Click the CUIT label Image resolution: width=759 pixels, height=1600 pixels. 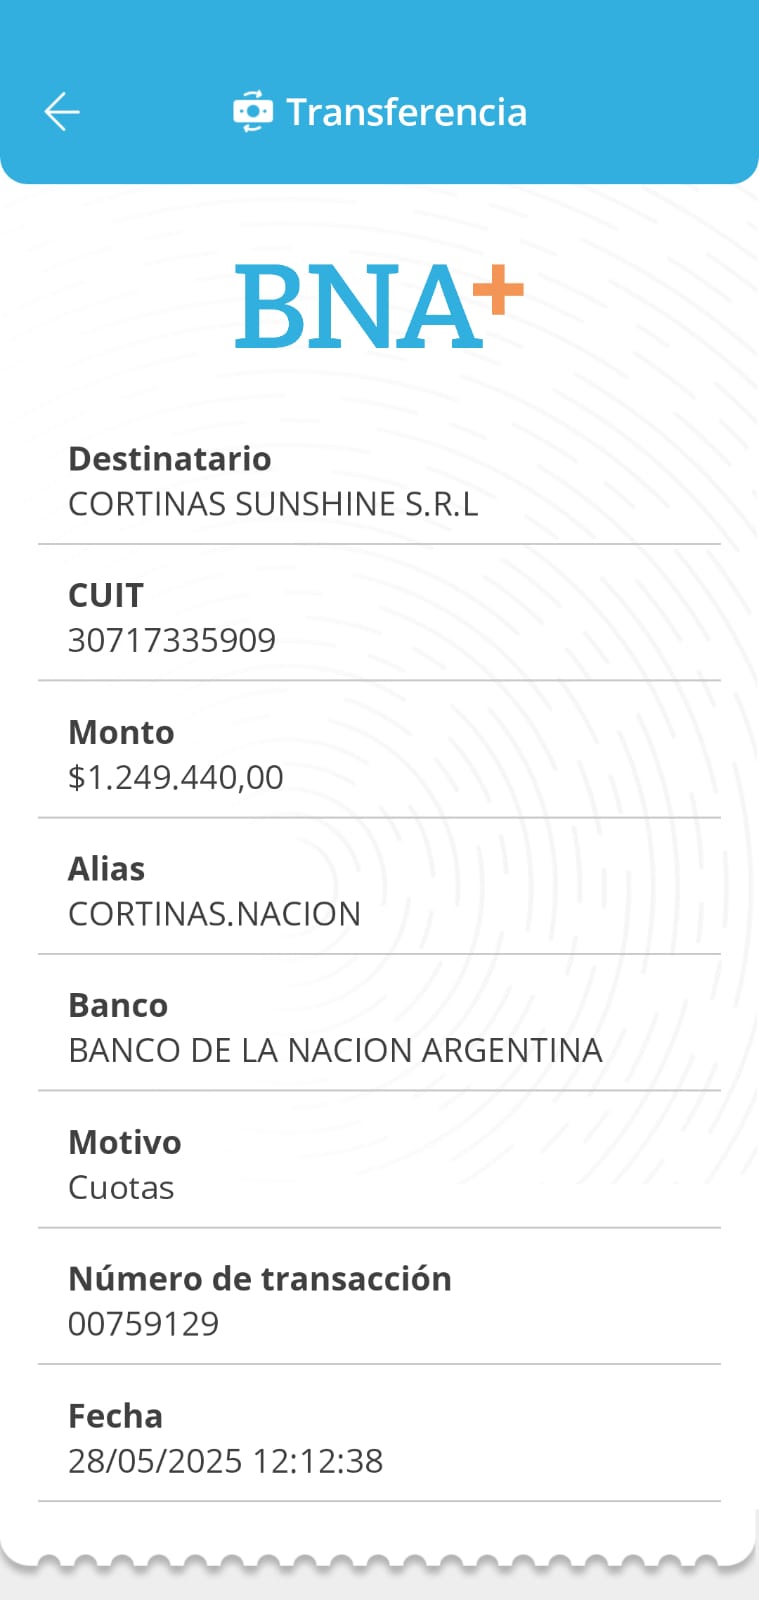tap(106, 595)
